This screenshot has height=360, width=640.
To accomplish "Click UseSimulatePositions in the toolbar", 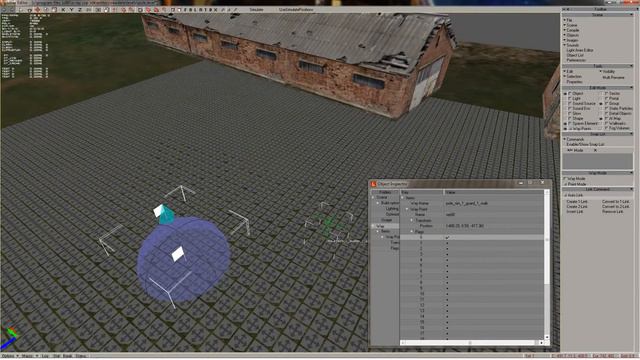I will coord(296,9).
